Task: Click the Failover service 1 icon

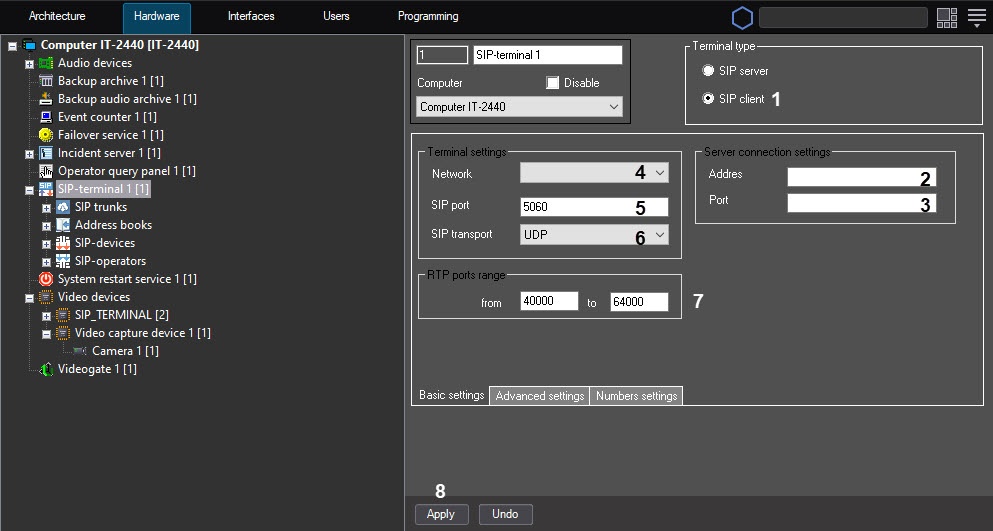Action: point(46,135)
